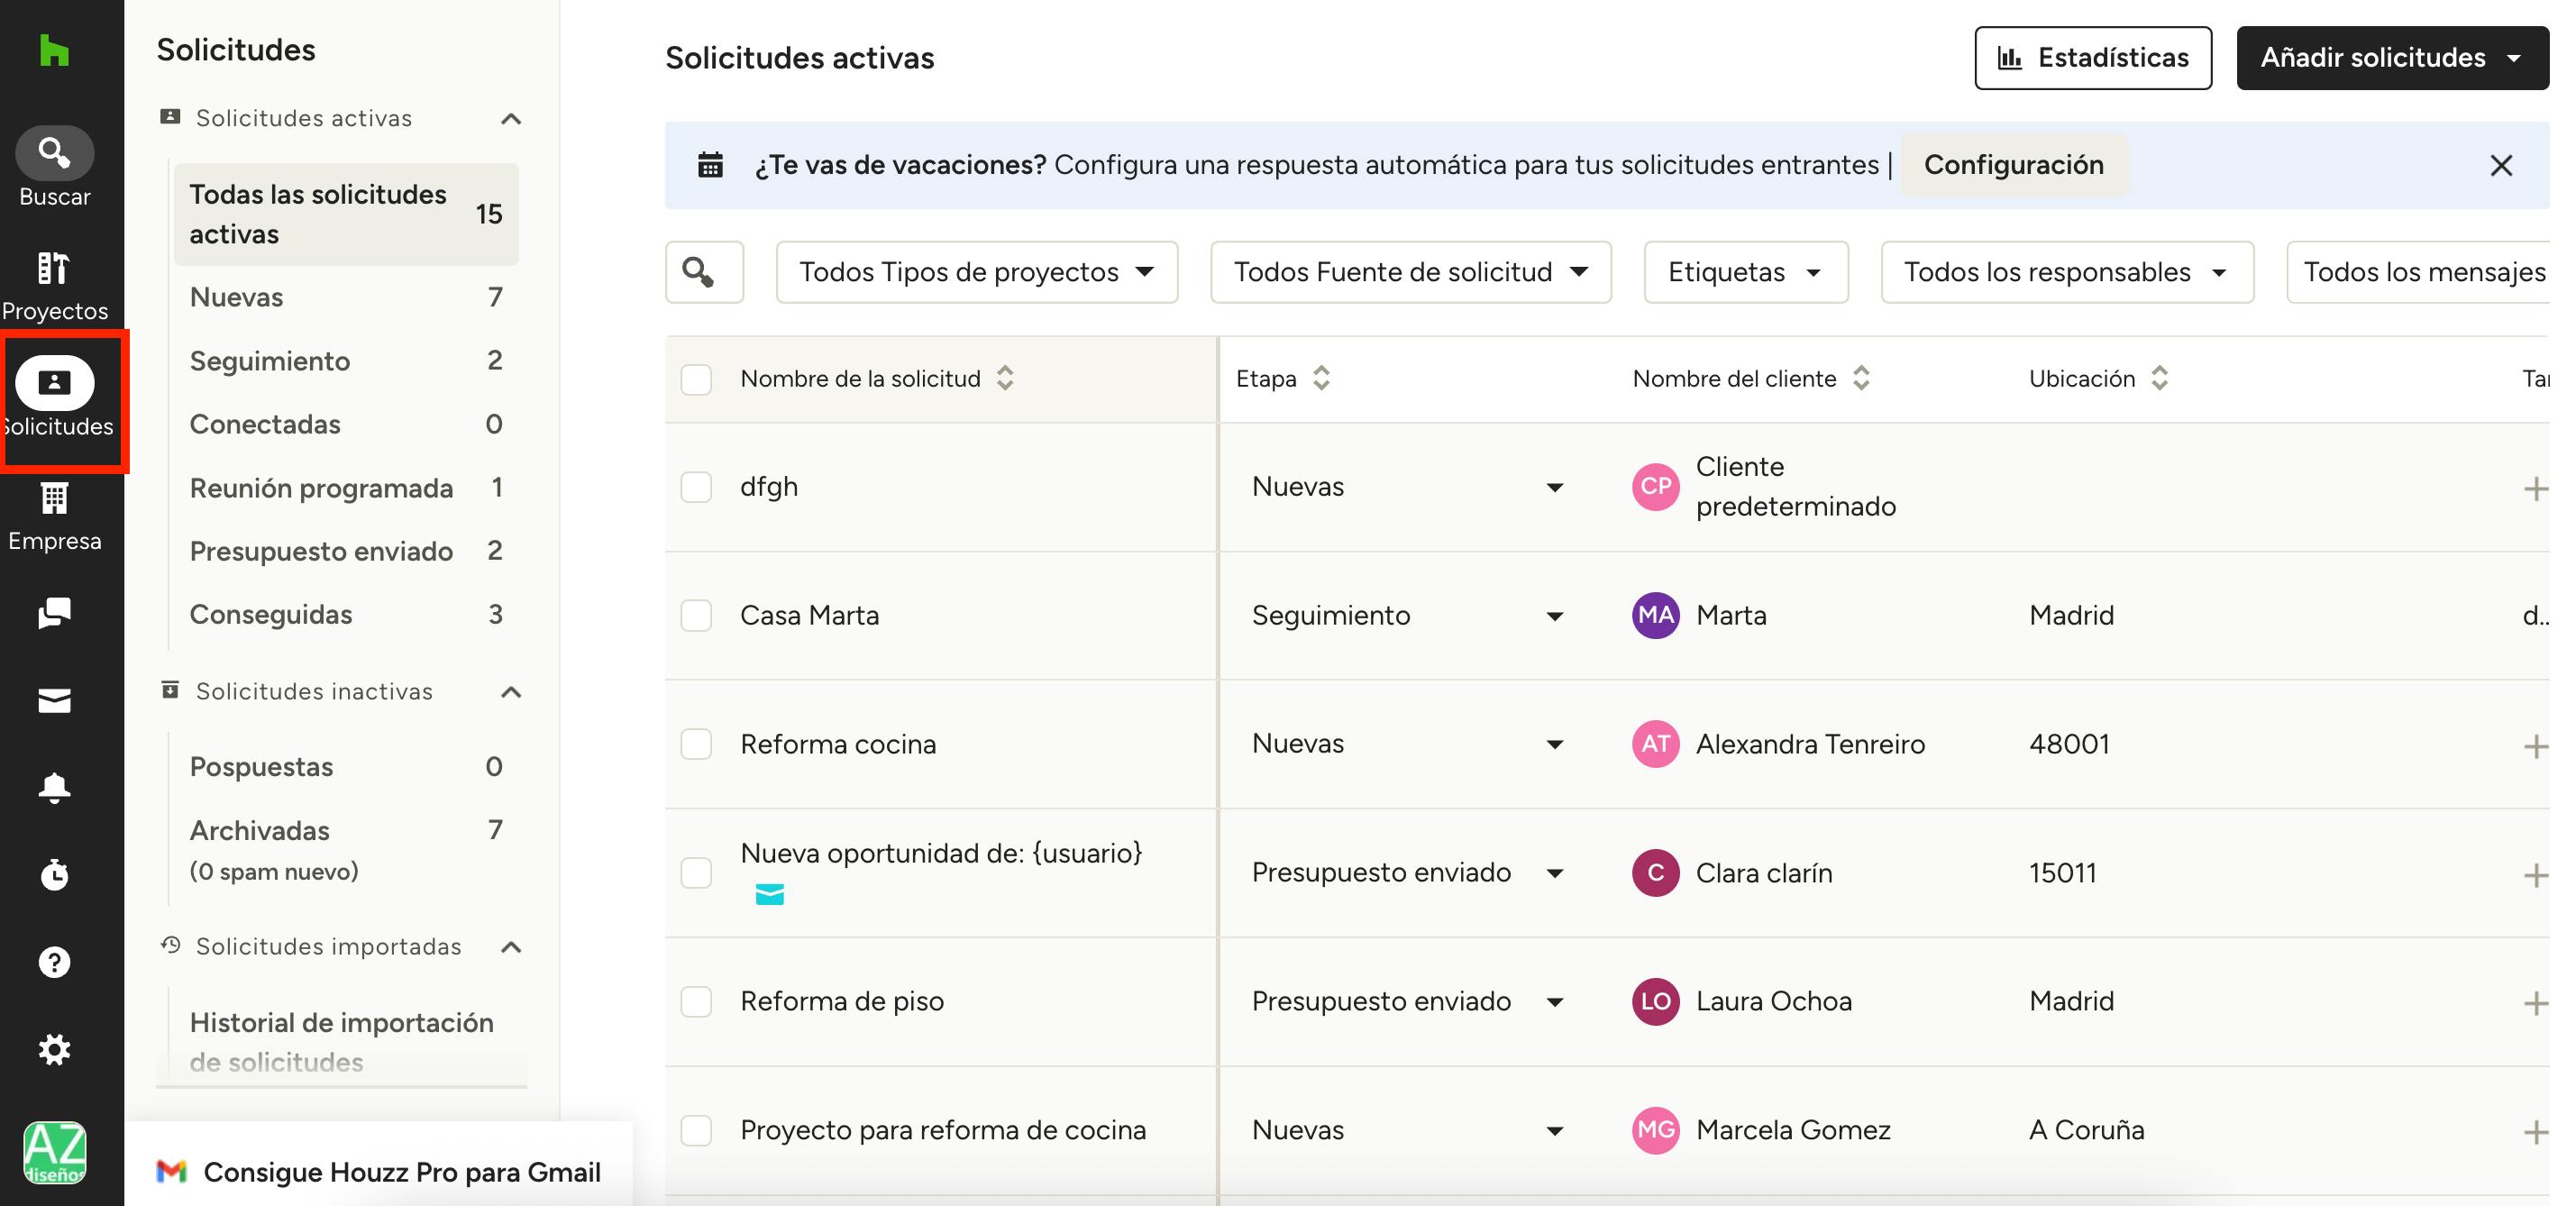2576x1206 pixels.
Task: Click the AT avatar of Alexandra Tenreiro
Action: point(1655,744)
